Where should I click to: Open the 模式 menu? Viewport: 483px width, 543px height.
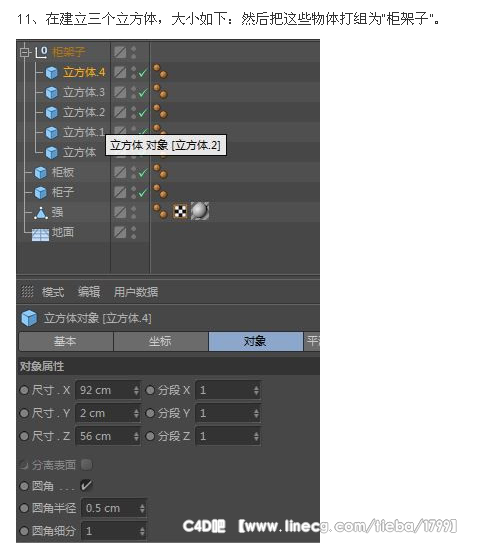coord(53,292)
